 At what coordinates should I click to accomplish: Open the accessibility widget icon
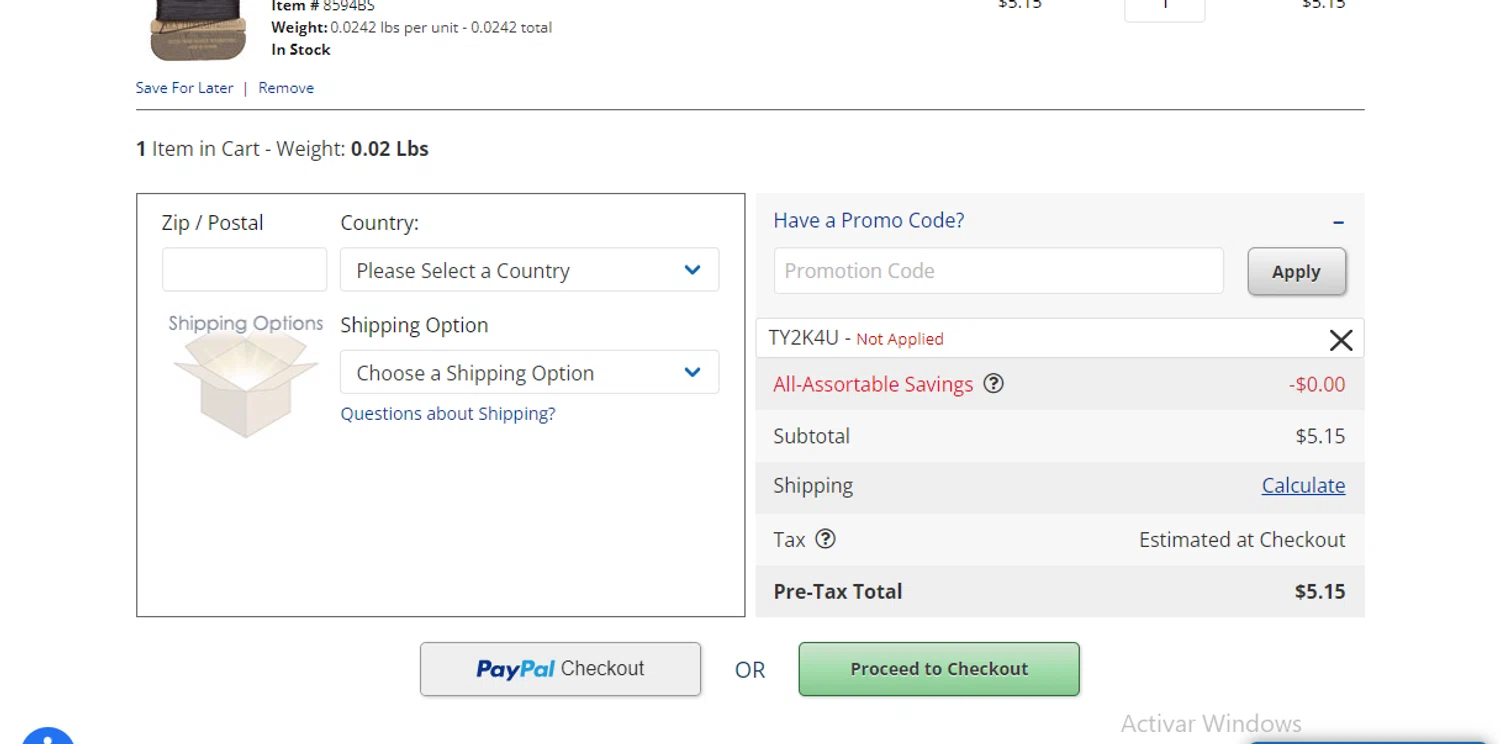[x=47, y=736]
